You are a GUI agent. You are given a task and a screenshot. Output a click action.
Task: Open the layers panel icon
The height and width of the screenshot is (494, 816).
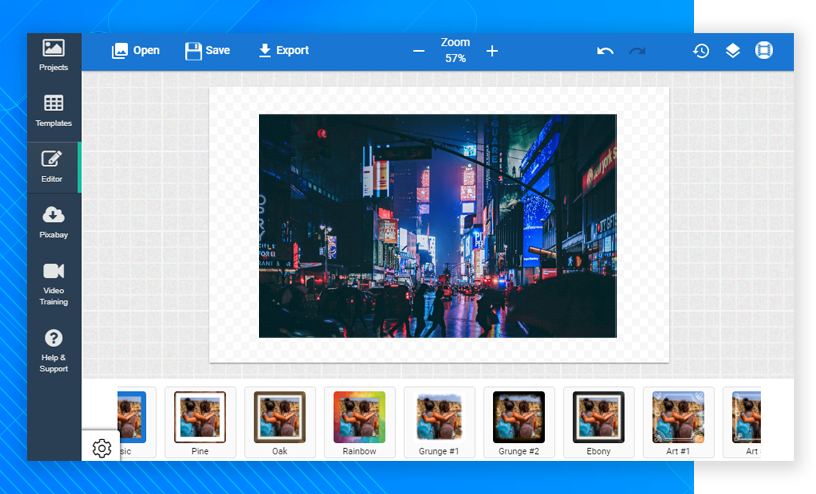[x=733, y=50]
